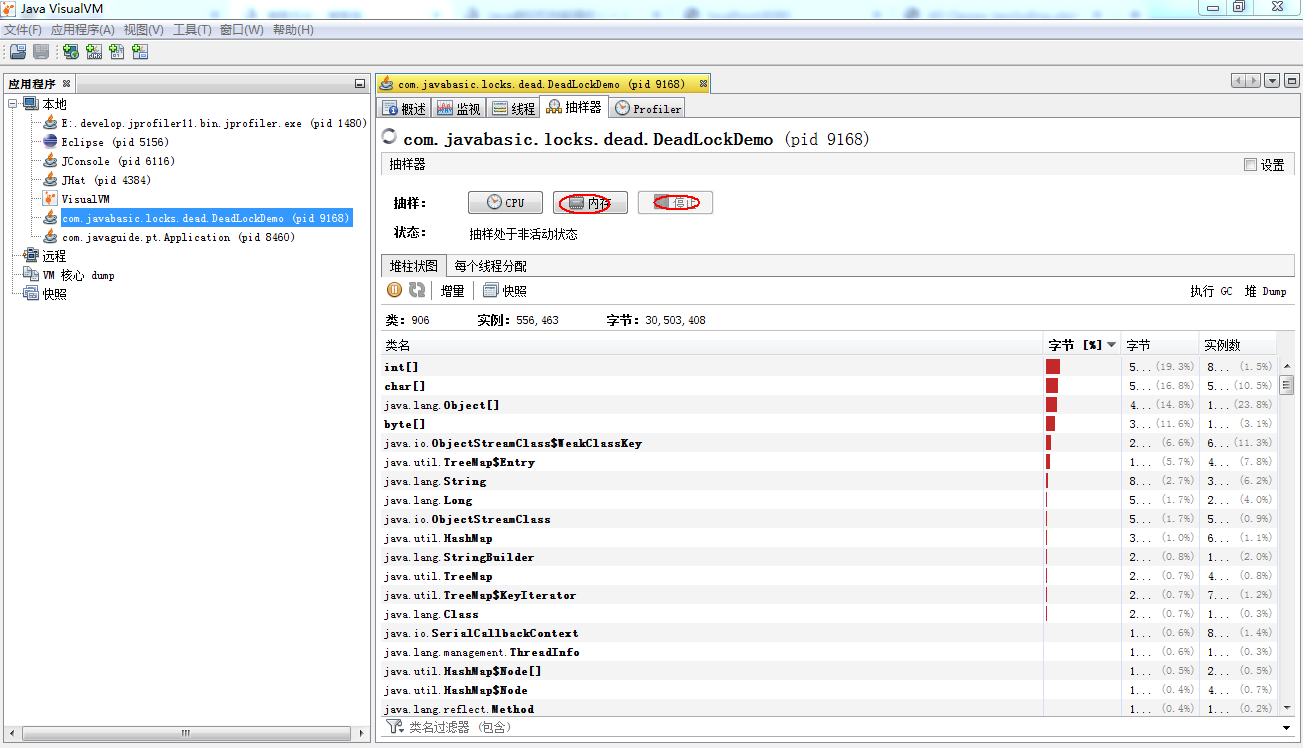This screenshot has height=748, width=1303.
Task: Click the Eclipse application icon in tree
Action: [50, 142]
